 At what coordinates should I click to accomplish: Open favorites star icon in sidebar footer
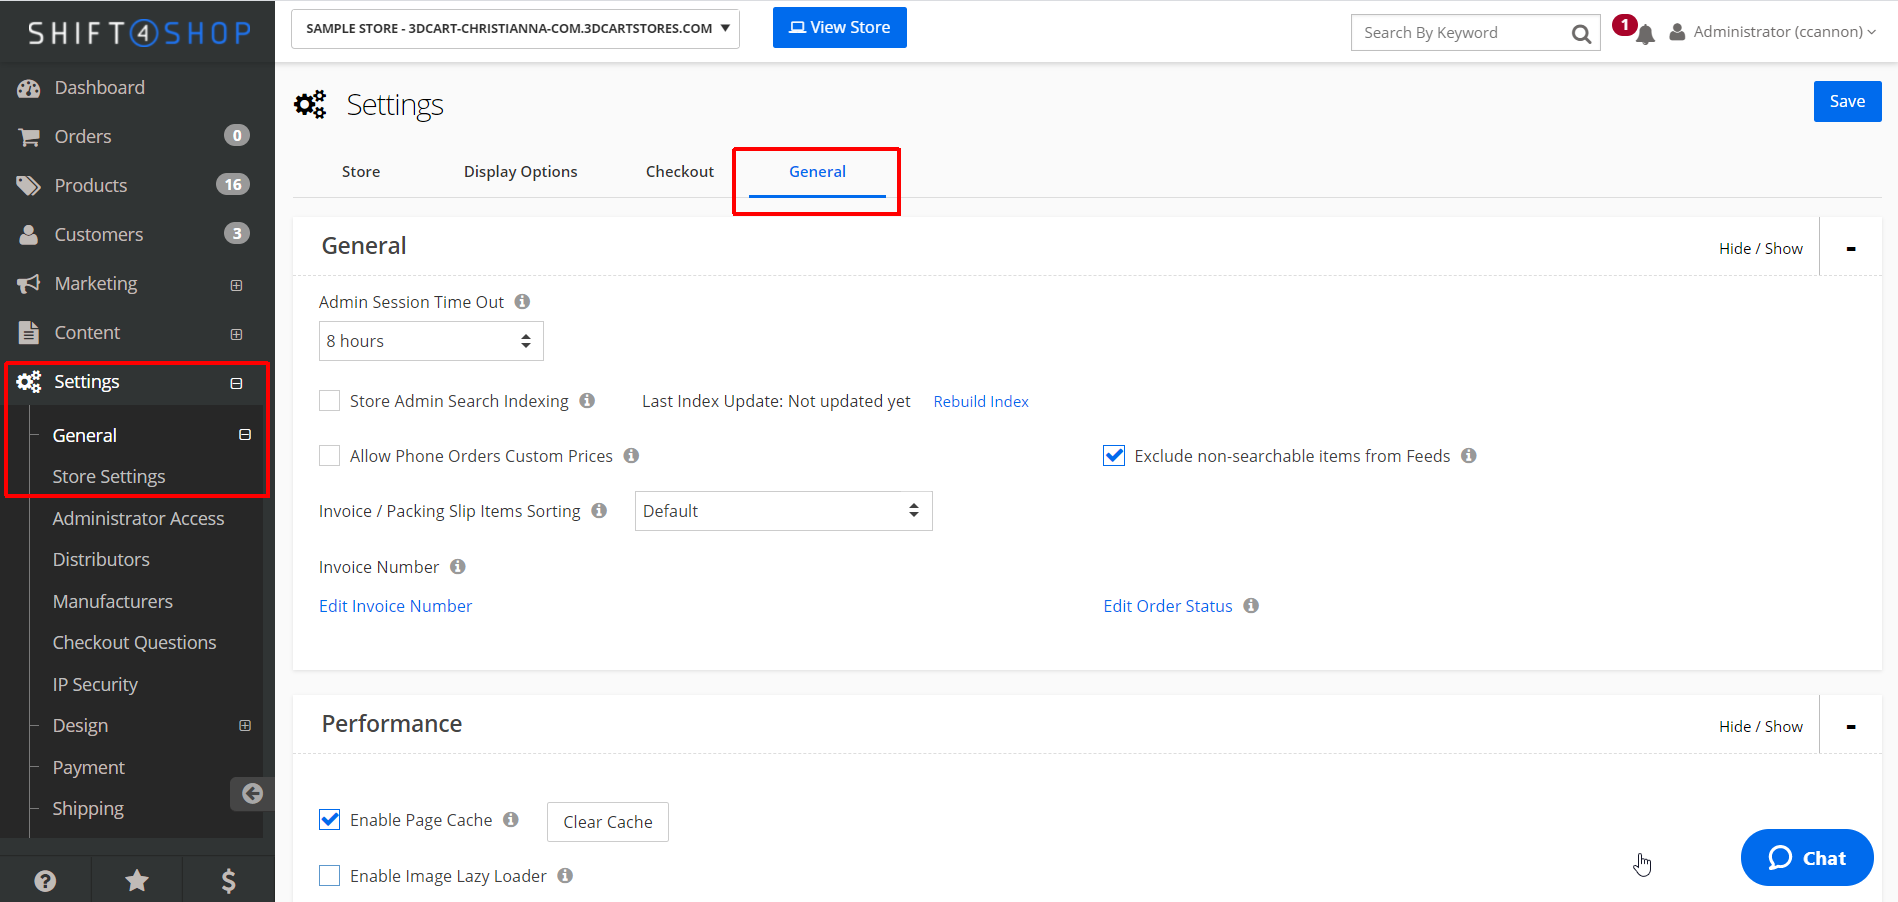(x=137, y=880)
